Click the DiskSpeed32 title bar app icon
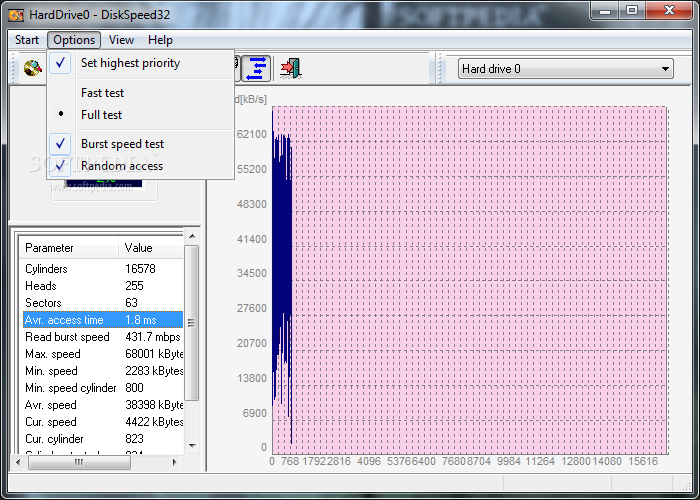The height and width of the screenshot is (500, 700). pyautogui.click(x=16, y=15)
